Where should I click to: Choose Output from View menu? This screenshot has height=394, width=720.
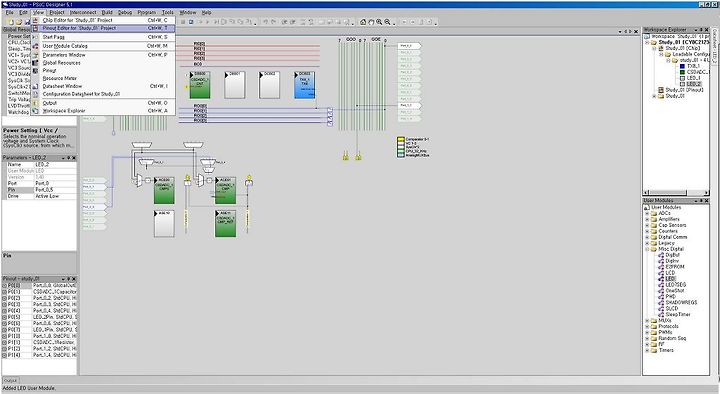(x=103, y=103)
